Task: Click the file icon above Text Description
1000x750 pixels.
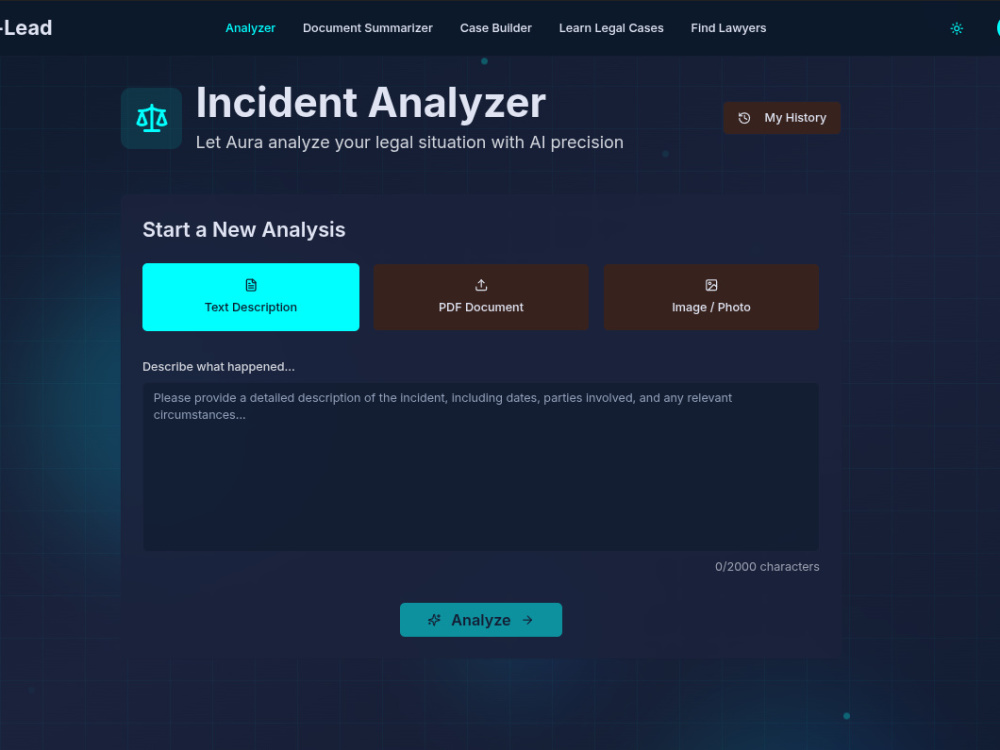Action: [x=251, y=285]
